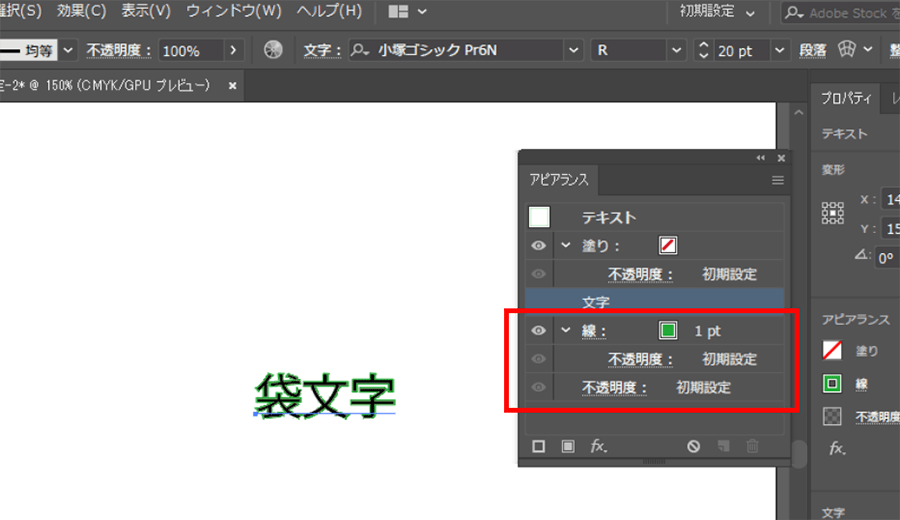Toggle visibility of the 線 stroke row
This screenshot has width=900, height=520.
coord(538,331)
